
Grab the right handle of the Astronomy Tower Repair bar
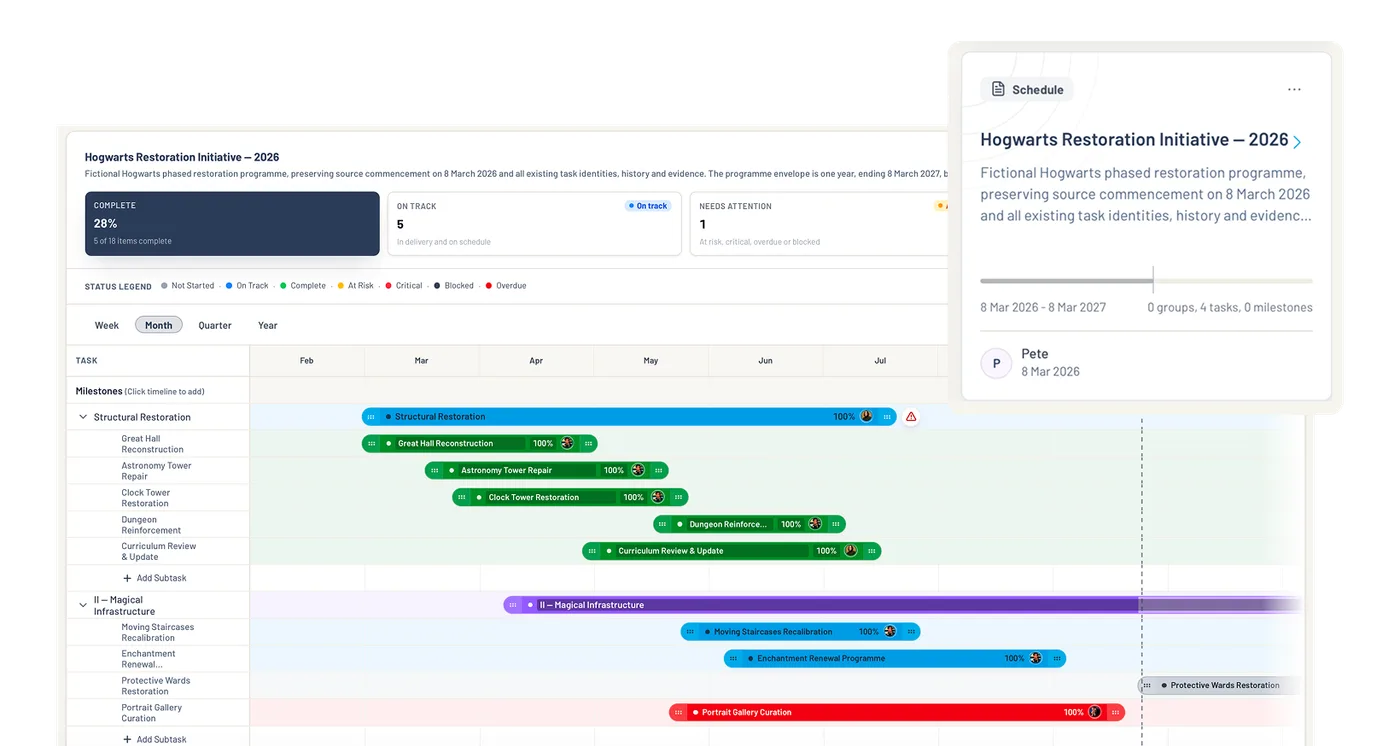coord(658,470)
